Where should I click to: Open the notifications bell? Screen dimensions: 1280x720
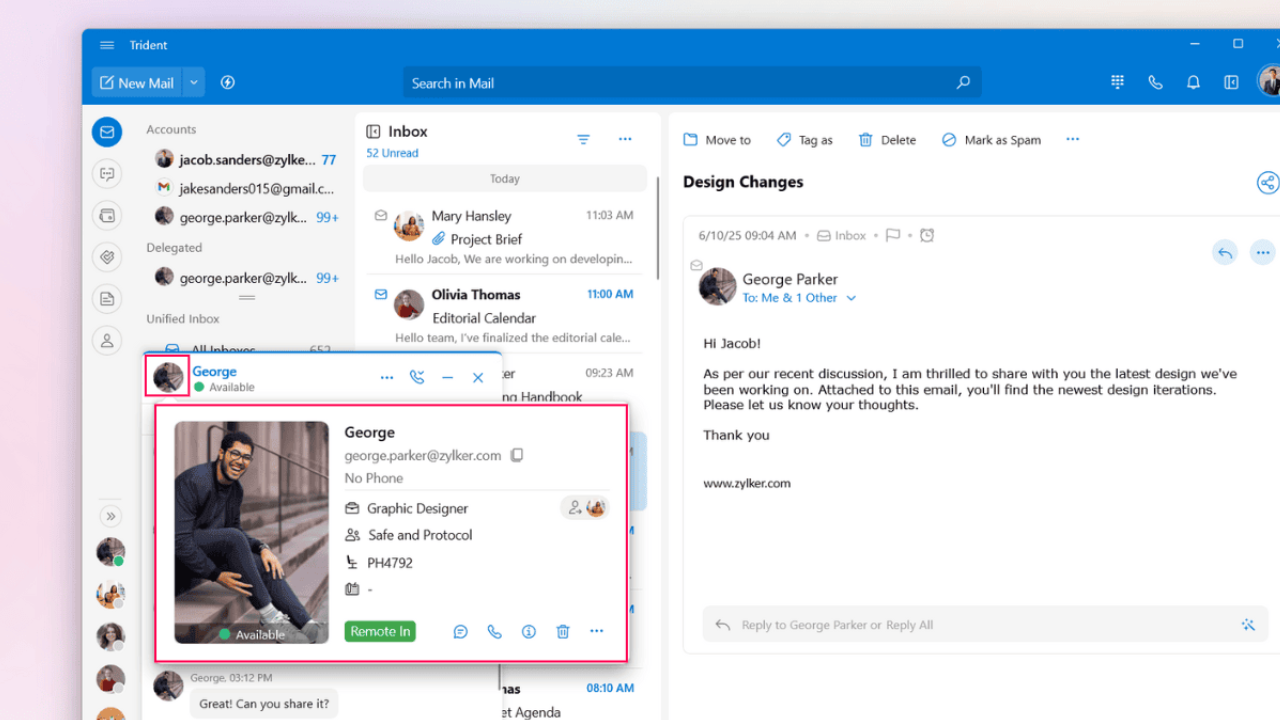[1193, 83]
